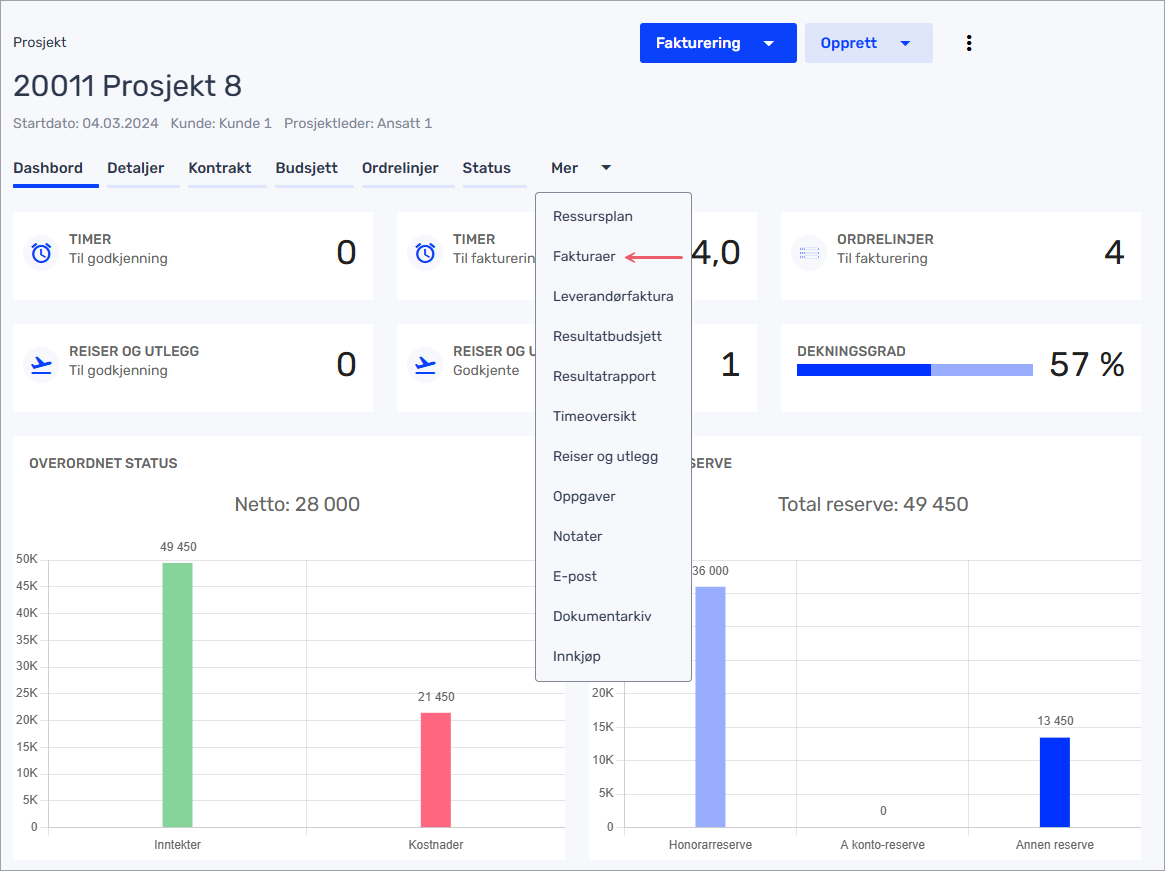This screenshot has width=1165, height=871.
Task: Click the dark blue Annen reserve bar
Action: 1054,782
